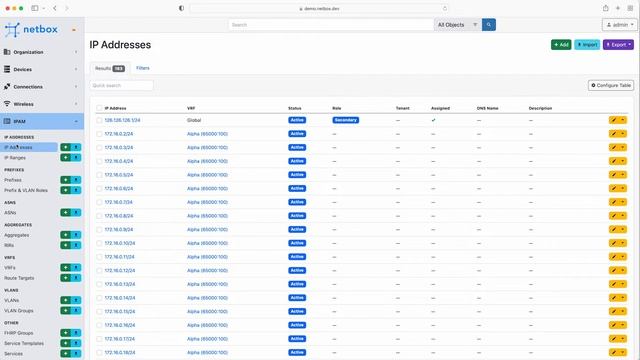The height and width of the screenshot is (360, 640).
Task: Show browser tab overview grid icon
Action: (630, 8)
